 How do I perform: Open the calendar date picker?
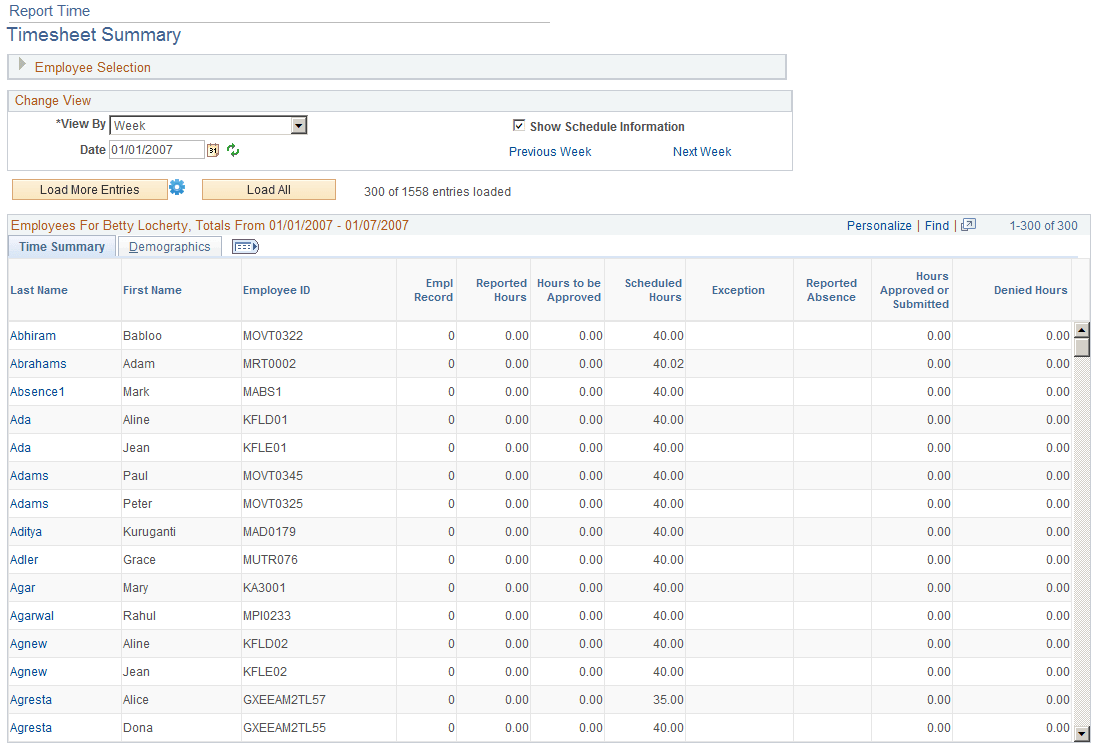[213, 148]
